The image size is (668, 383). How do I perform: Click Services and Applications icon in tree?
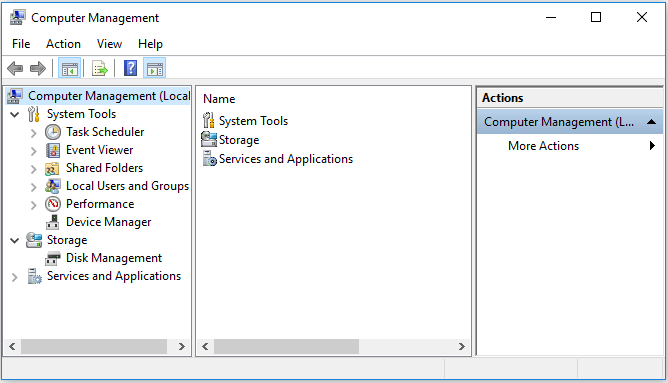click(x=34, y=276)
